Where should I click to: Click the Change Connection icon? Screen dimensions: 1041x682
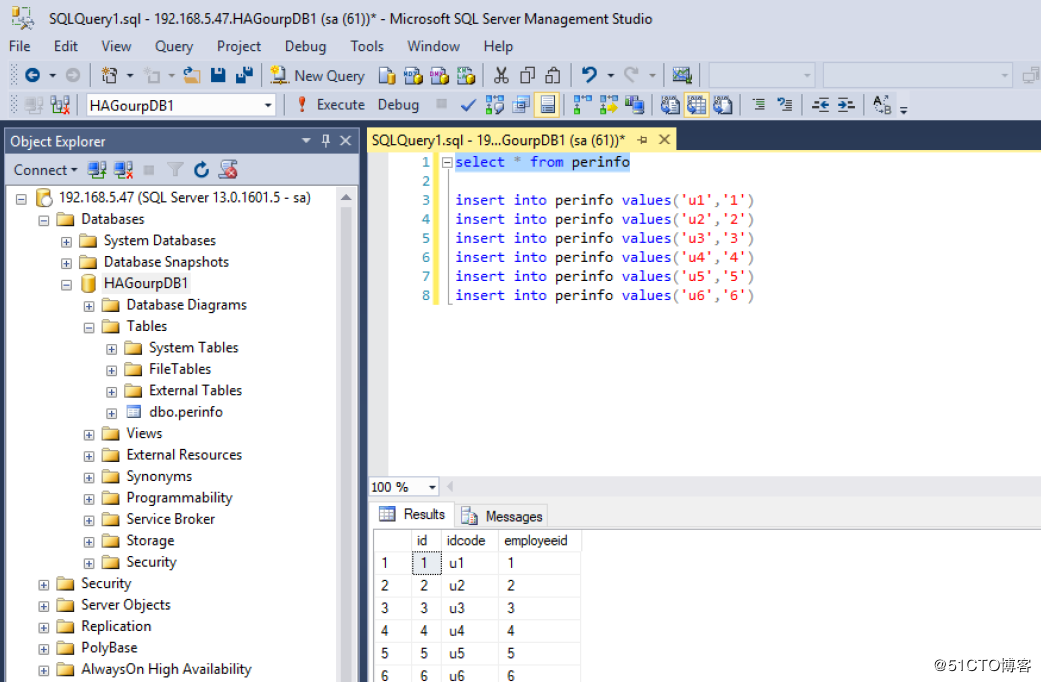[60, 105]
